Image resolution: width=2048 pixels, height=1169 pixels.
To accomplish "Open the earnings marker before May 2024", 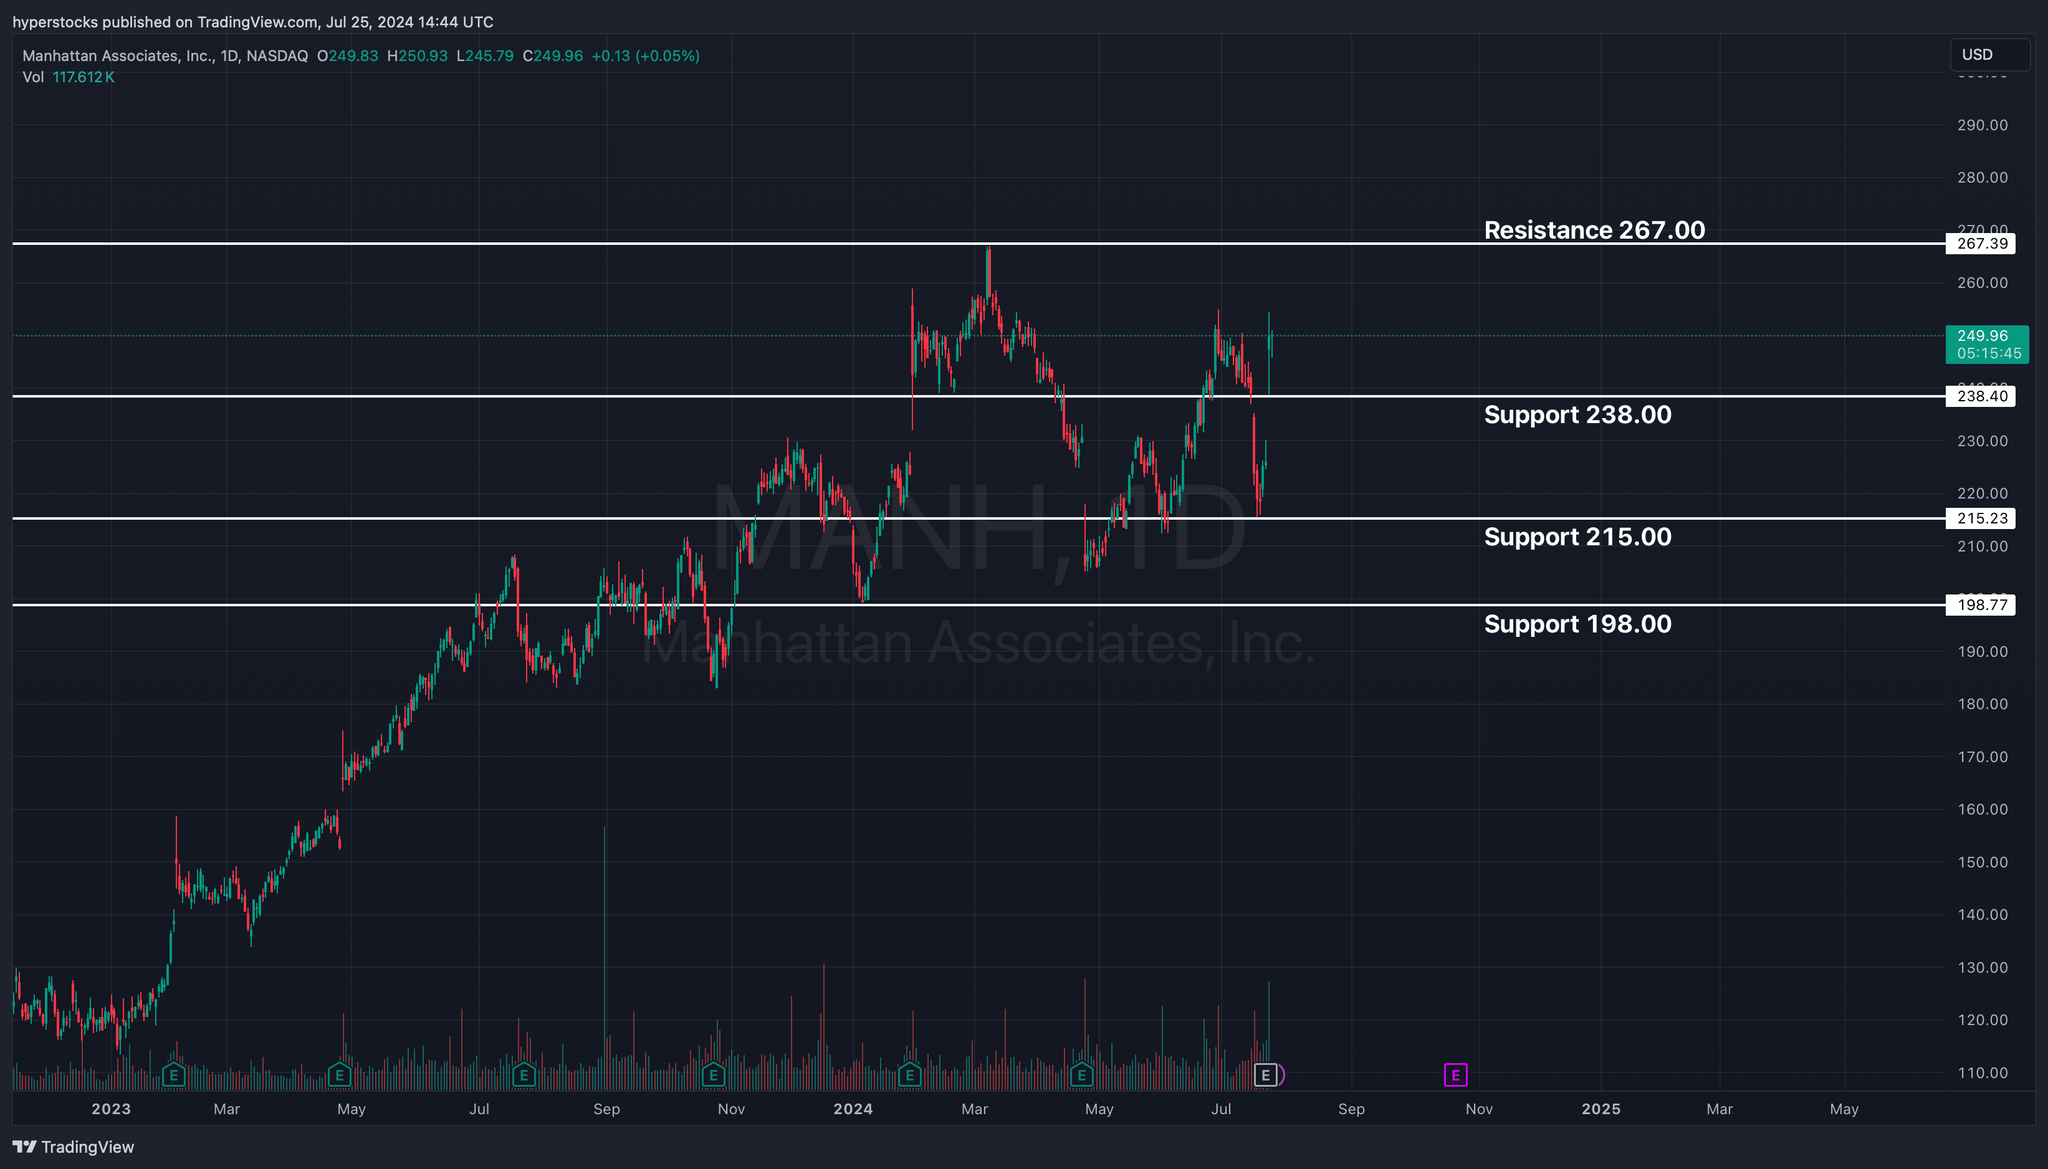I will (1081, 1075).
